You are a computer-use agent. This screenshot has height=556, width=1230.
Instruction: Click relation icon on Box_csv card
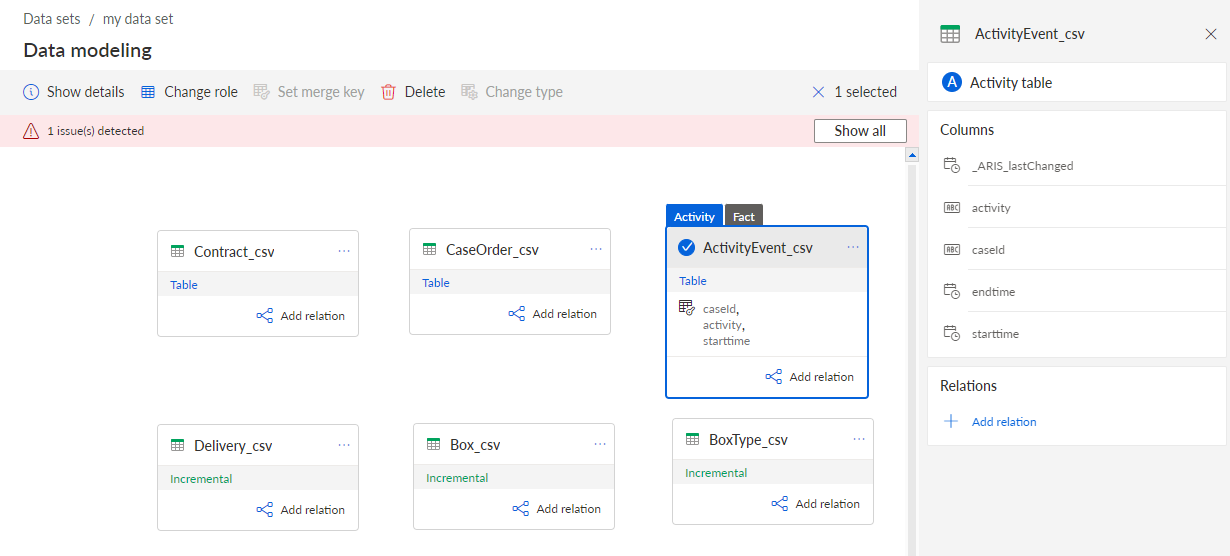coord(521,509)
